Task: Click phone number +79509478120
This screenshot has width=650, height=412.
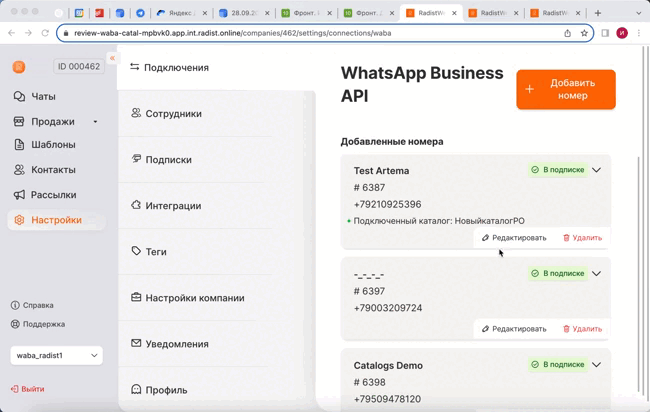Action: click(x=388, y=399)
